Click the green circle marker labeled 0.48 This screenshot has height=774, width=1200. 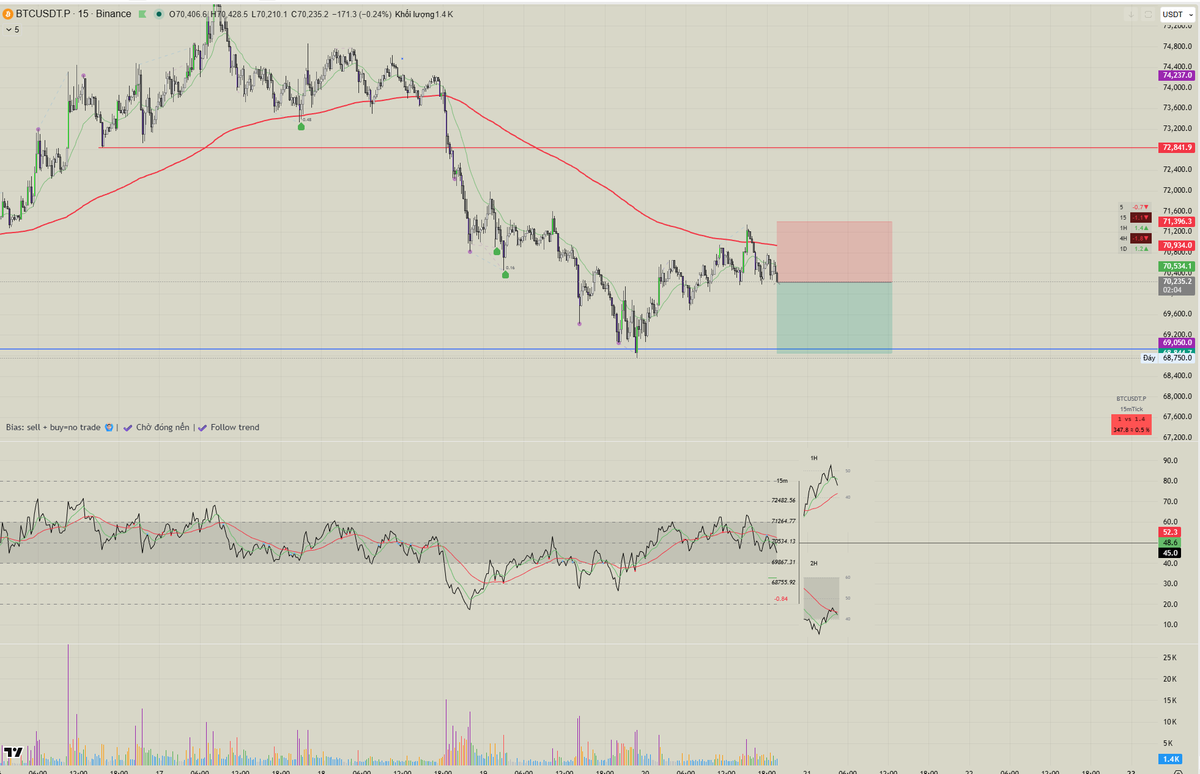pyautogui.click(x=301, y=125)
